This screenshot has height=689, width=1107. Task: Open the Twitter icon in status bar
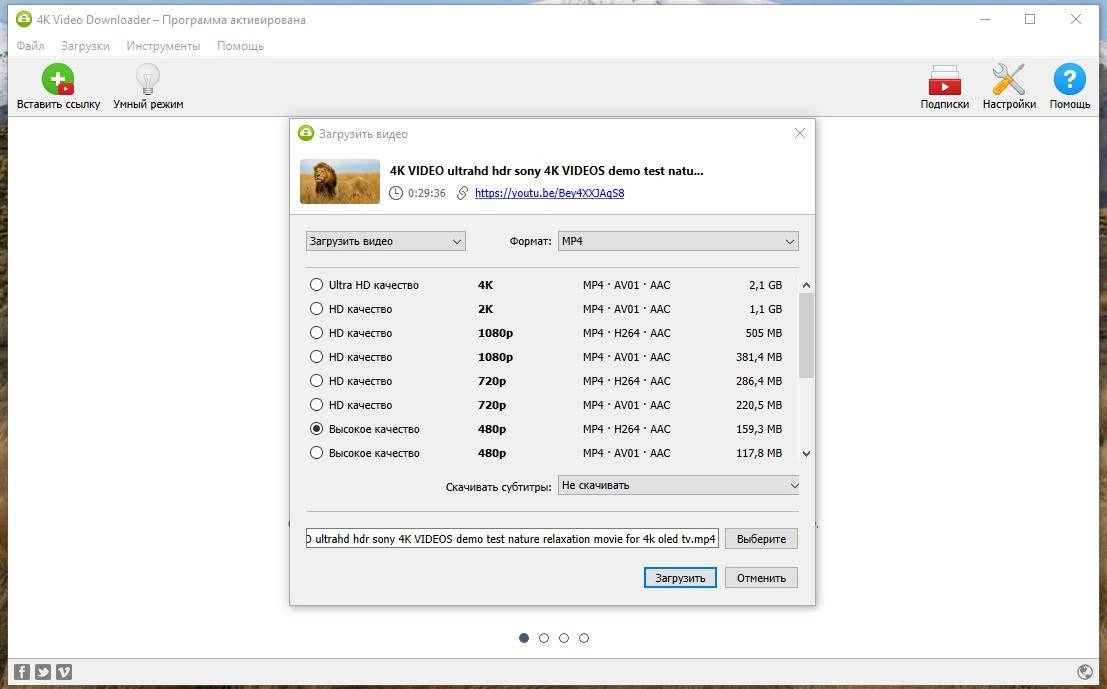coord(43,671)
